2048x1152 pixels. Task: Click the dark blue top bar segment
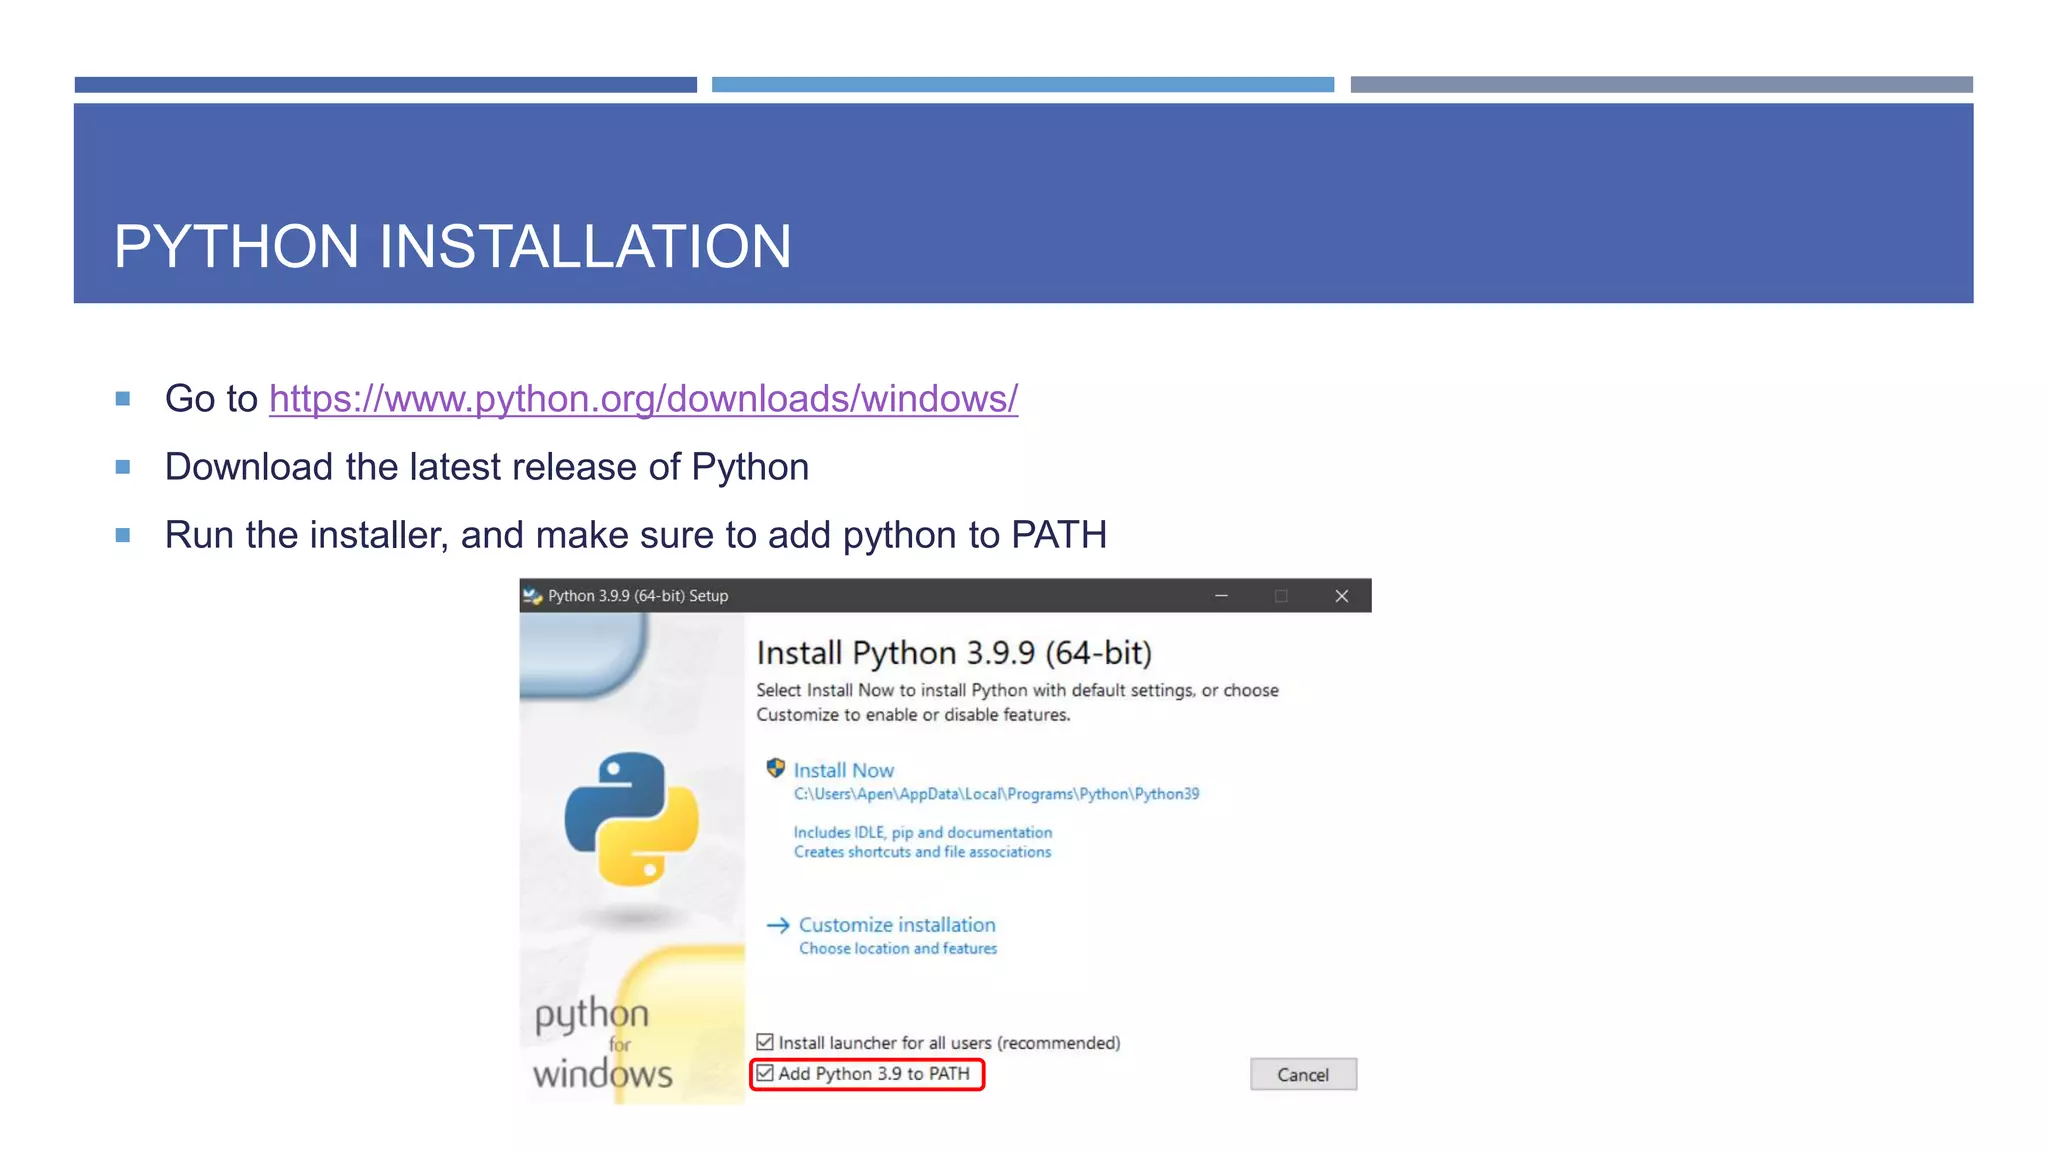(385, 85)
